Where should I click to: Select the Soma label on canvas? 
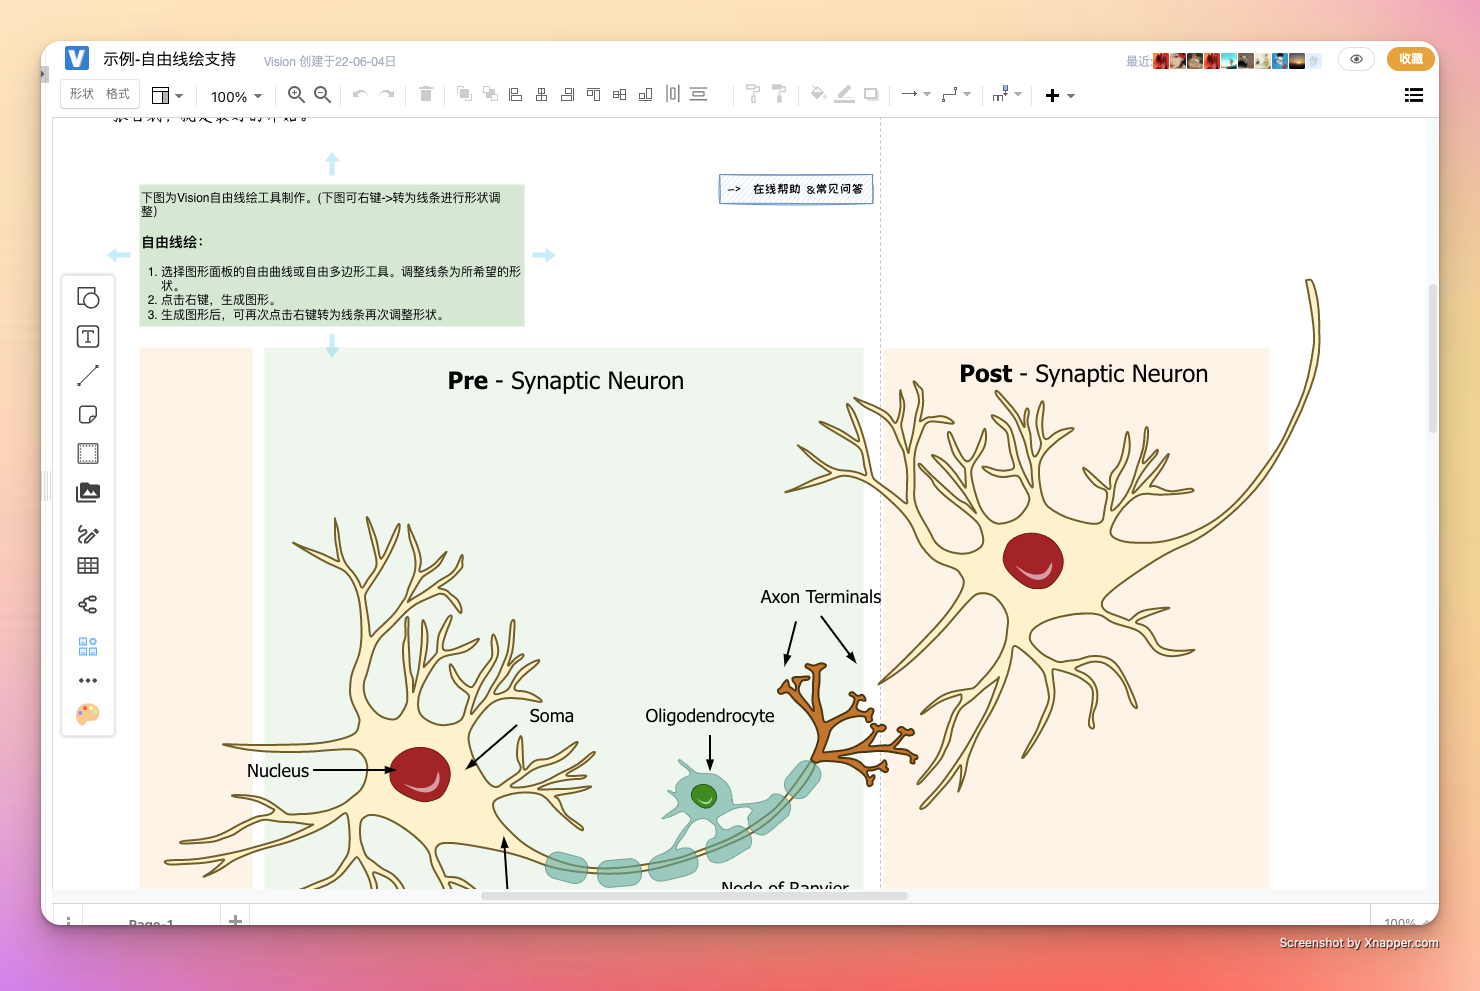point(551,716)
